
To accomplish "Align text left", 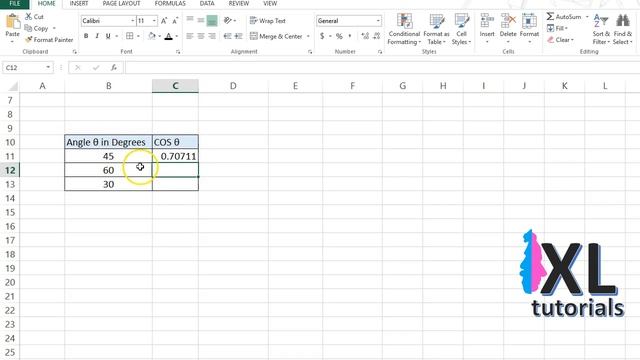I will pyautogui.click(x=190, y=36).
